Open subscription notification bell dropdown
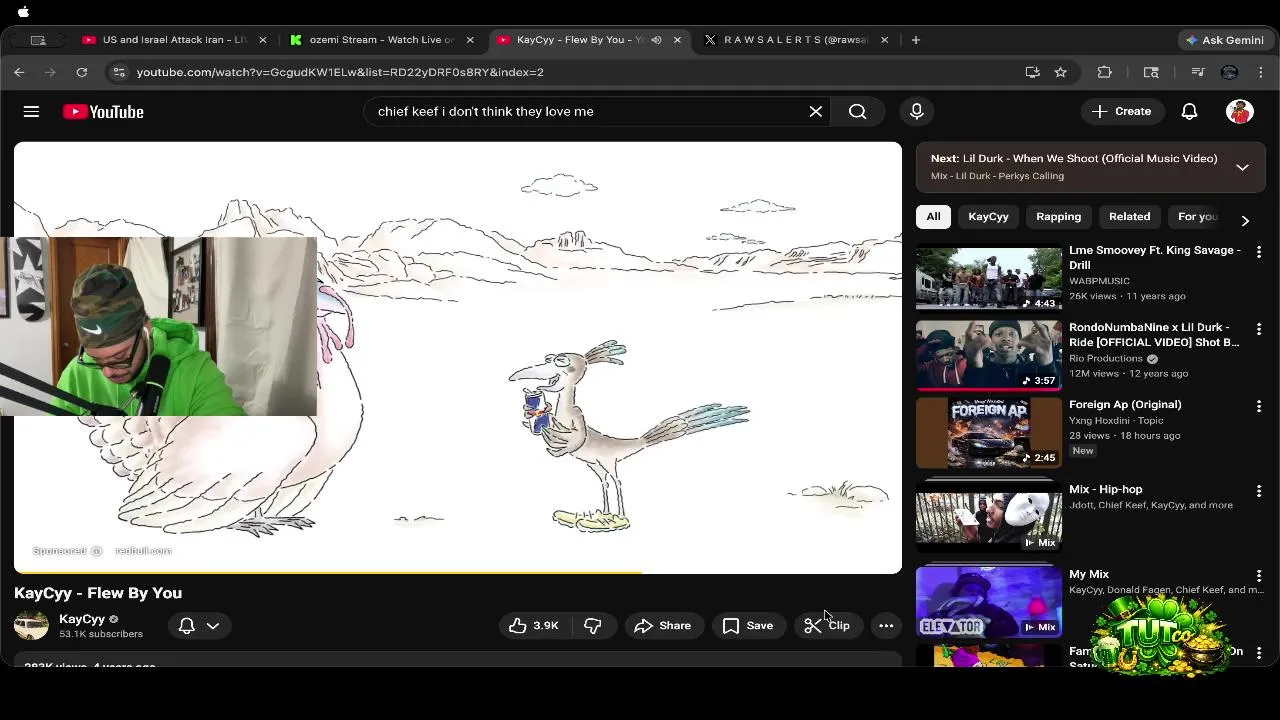Screen dimensions: 1280x720 199,626
